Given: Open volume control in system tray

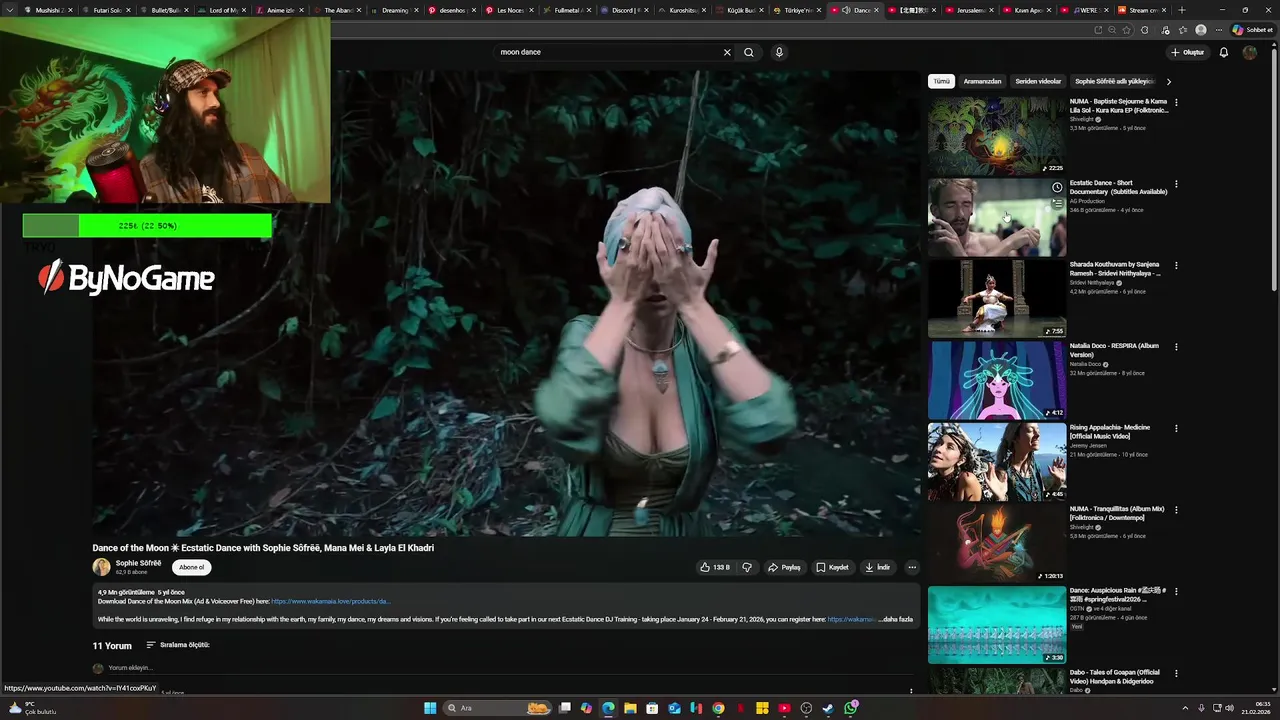Looking at the screenshot, I should coord(1230,708).
